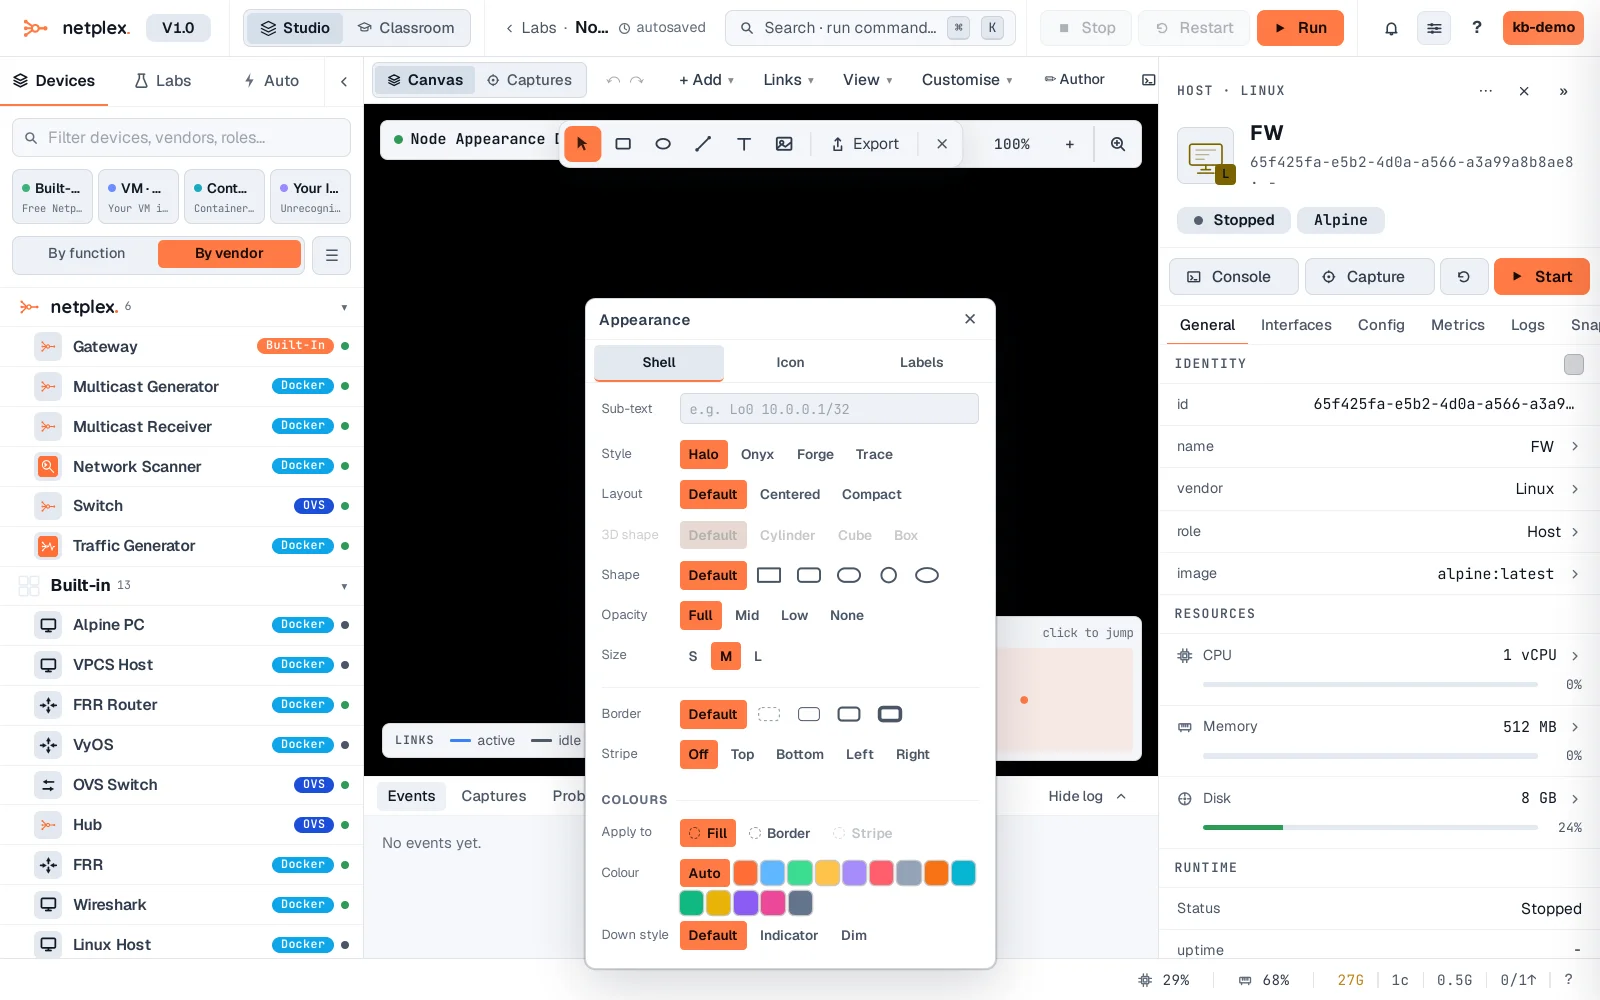Viewport: 1600px width, 1000px height.
Task: Select the ellipse drawing tool
Action: click(663, 144)
